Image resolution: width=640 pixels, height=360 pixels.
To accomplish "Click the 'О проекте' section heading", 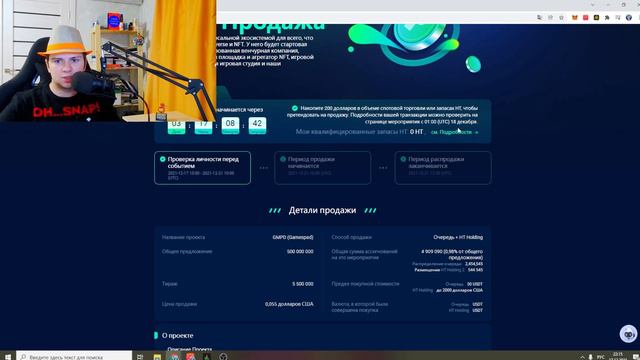I will [x=178, y=336].
